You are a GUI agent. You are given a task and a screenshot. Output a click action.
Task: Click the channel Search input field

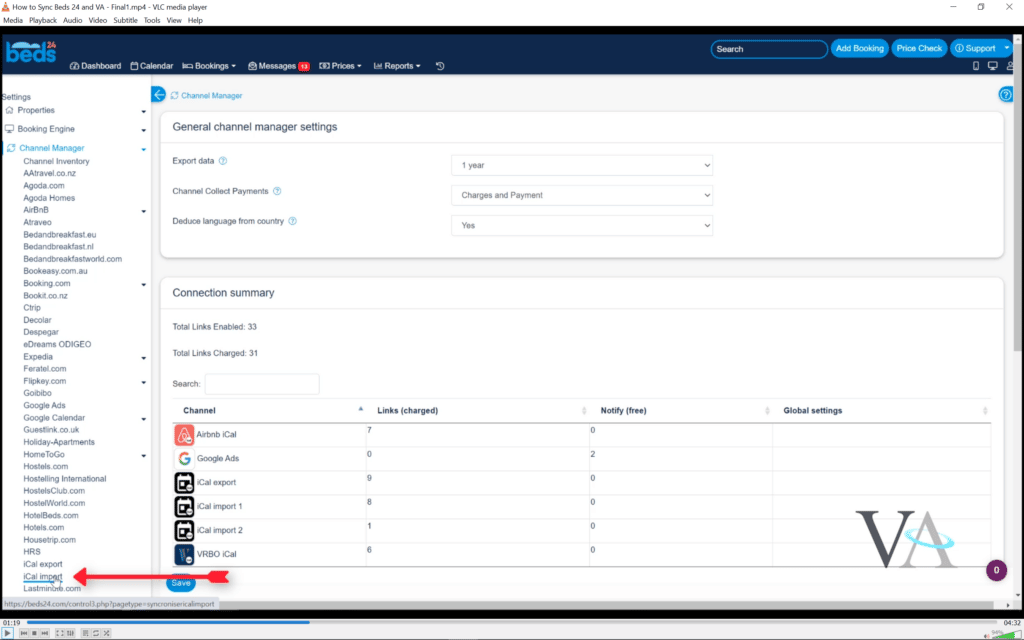click(x=262, y=384)
